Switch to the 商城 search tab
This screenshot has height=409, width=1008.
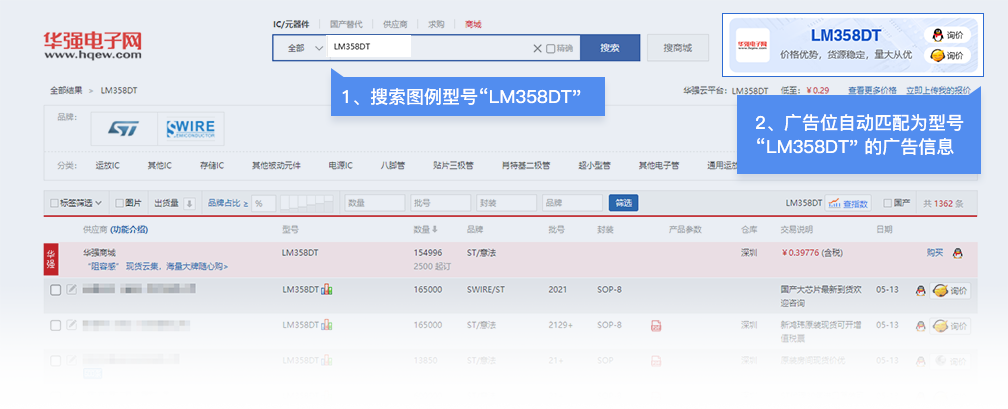473,24
